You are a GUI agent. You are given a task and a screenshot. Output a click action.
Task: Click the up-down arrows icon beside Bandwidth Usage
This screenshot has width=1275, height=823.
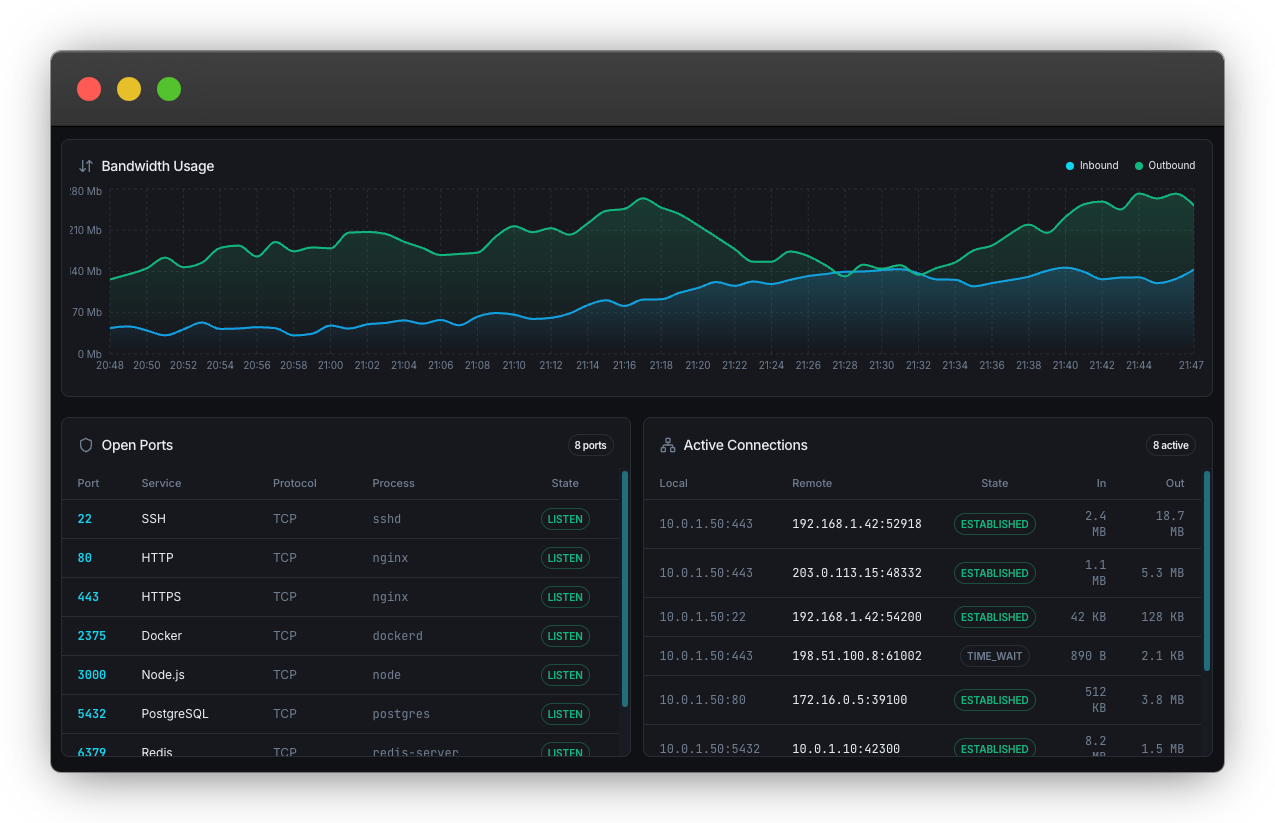(84, 166)
